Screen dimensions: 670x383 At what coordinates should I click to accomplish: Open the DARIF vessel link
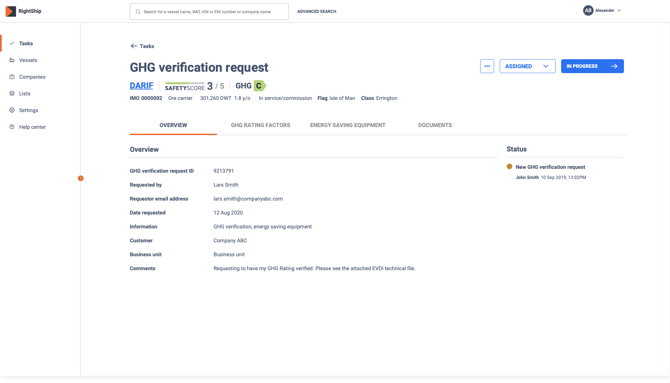(x=141, y=85)
